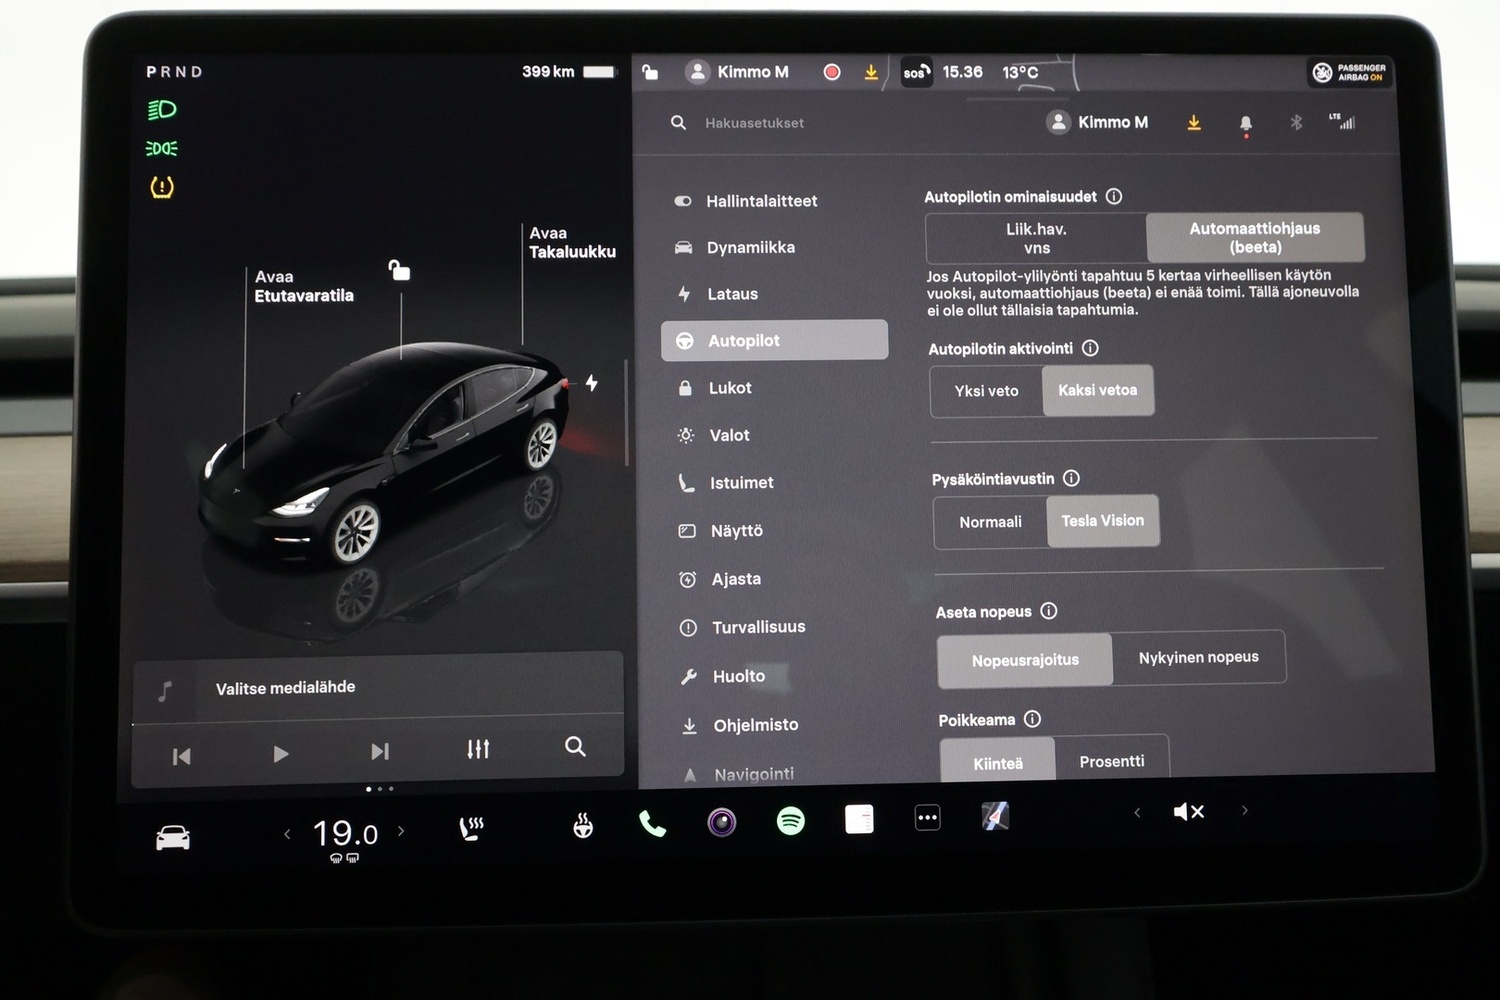Focus the Hakuasetukset search field

[x=754, y=123]
